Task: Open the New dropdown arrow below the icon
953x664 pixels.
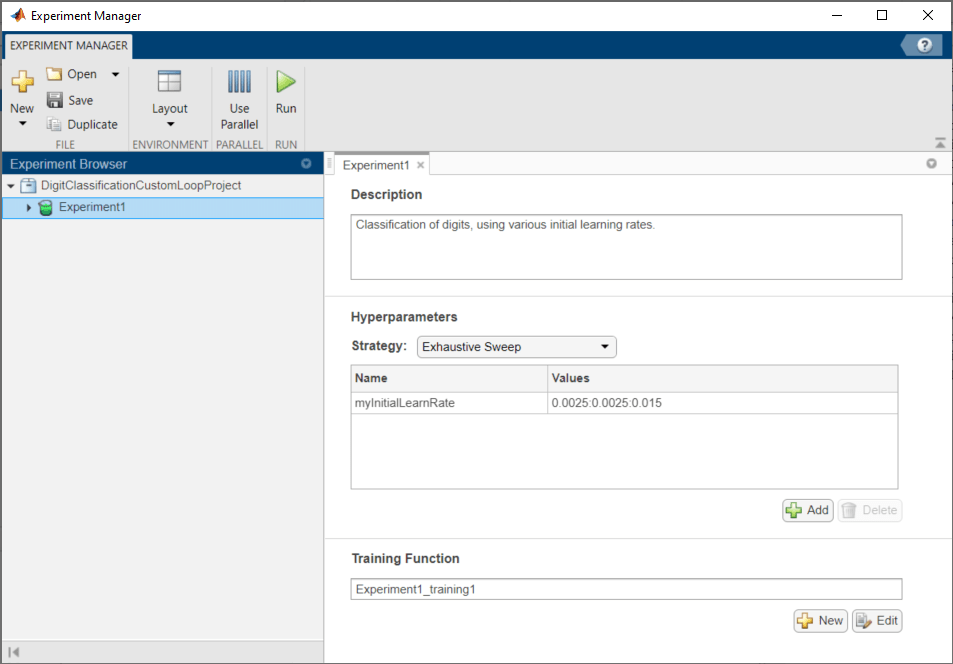Action: (x=22, y=124)
